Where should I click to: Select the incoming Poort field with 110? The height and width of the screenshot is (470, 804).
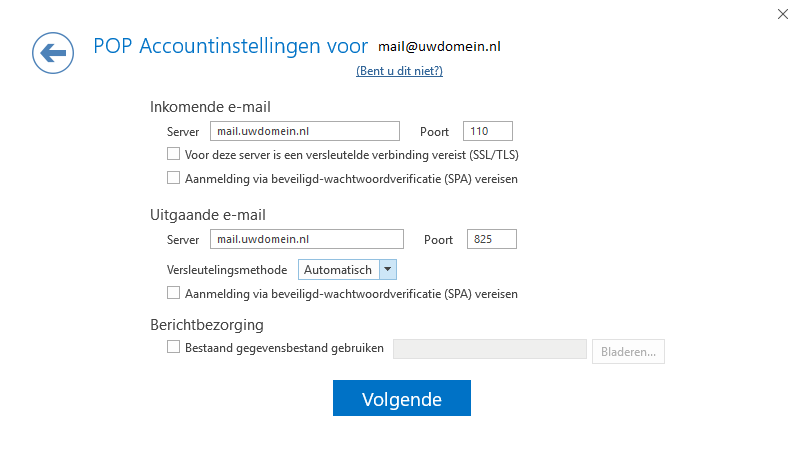(x=488, y=131)
